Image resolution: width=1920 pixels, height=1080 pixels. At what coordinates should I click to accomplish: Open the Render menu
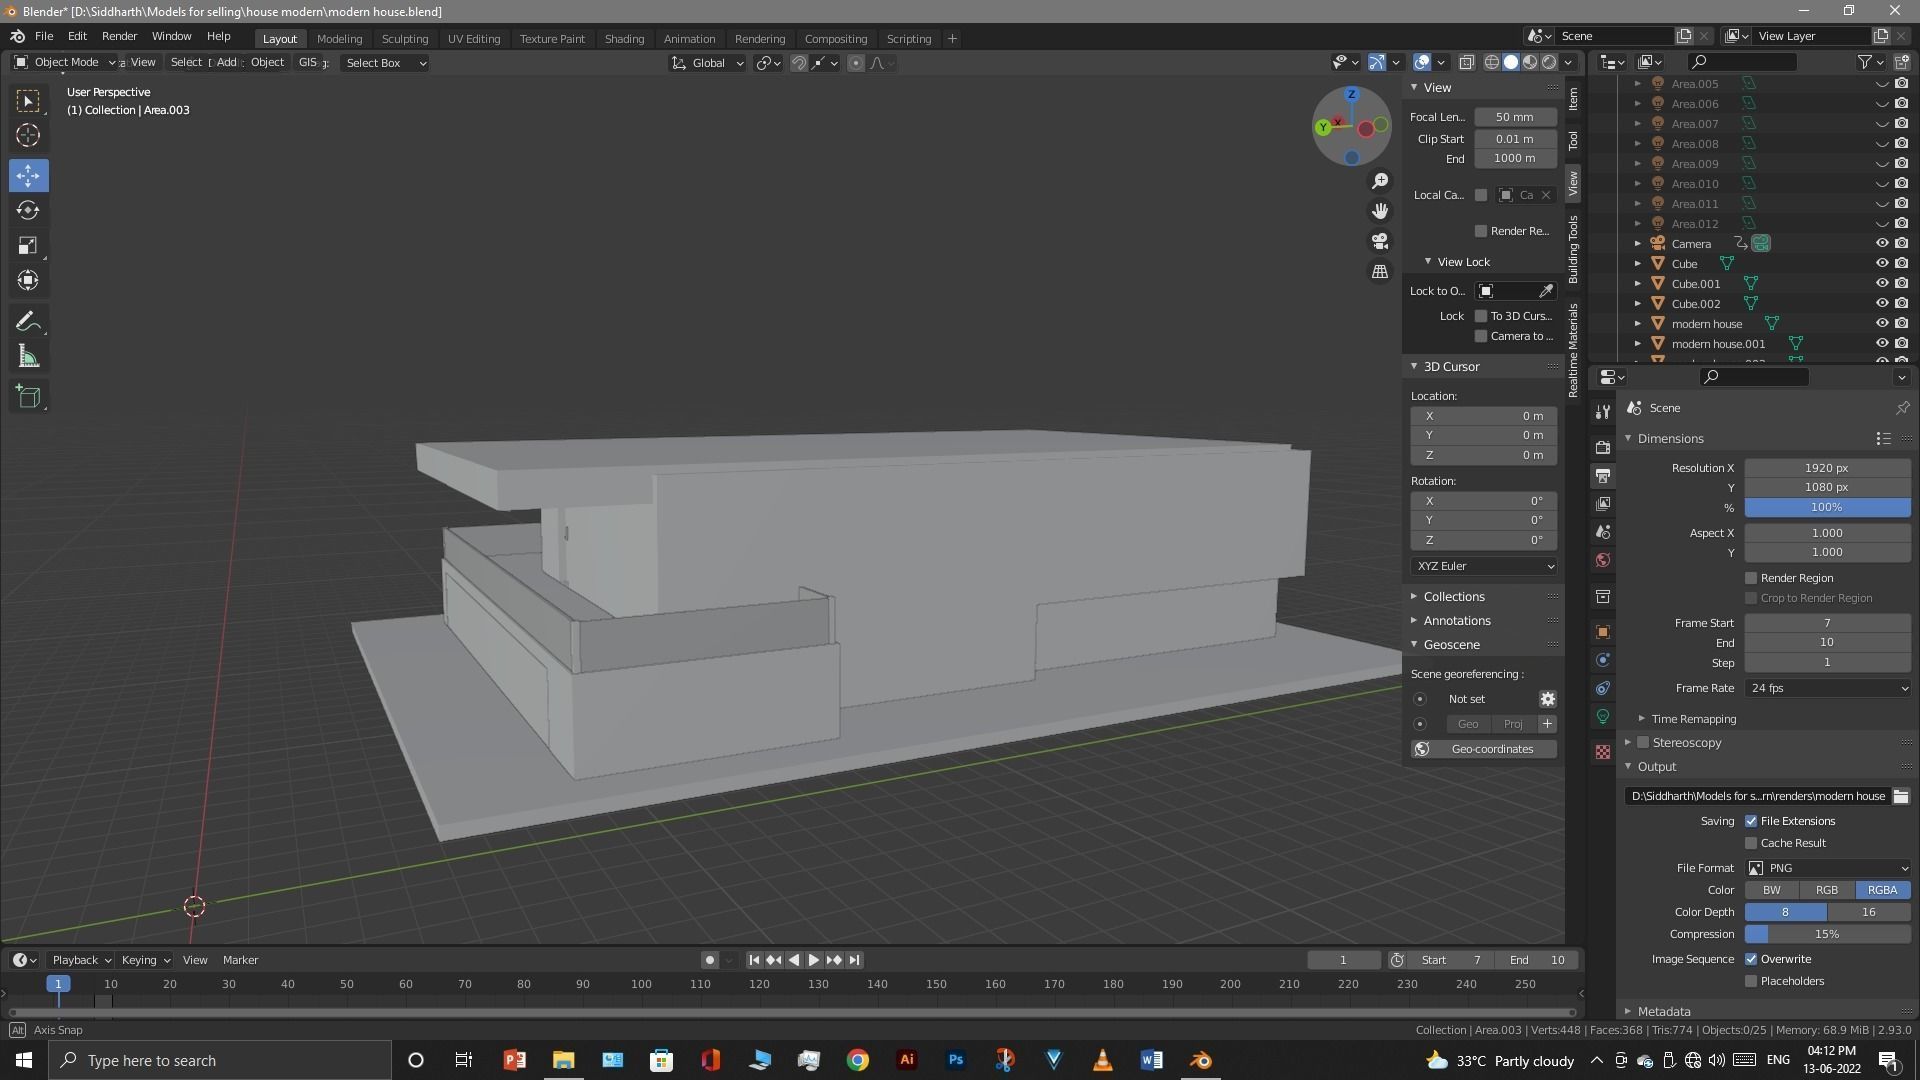(x=119, y=36)
